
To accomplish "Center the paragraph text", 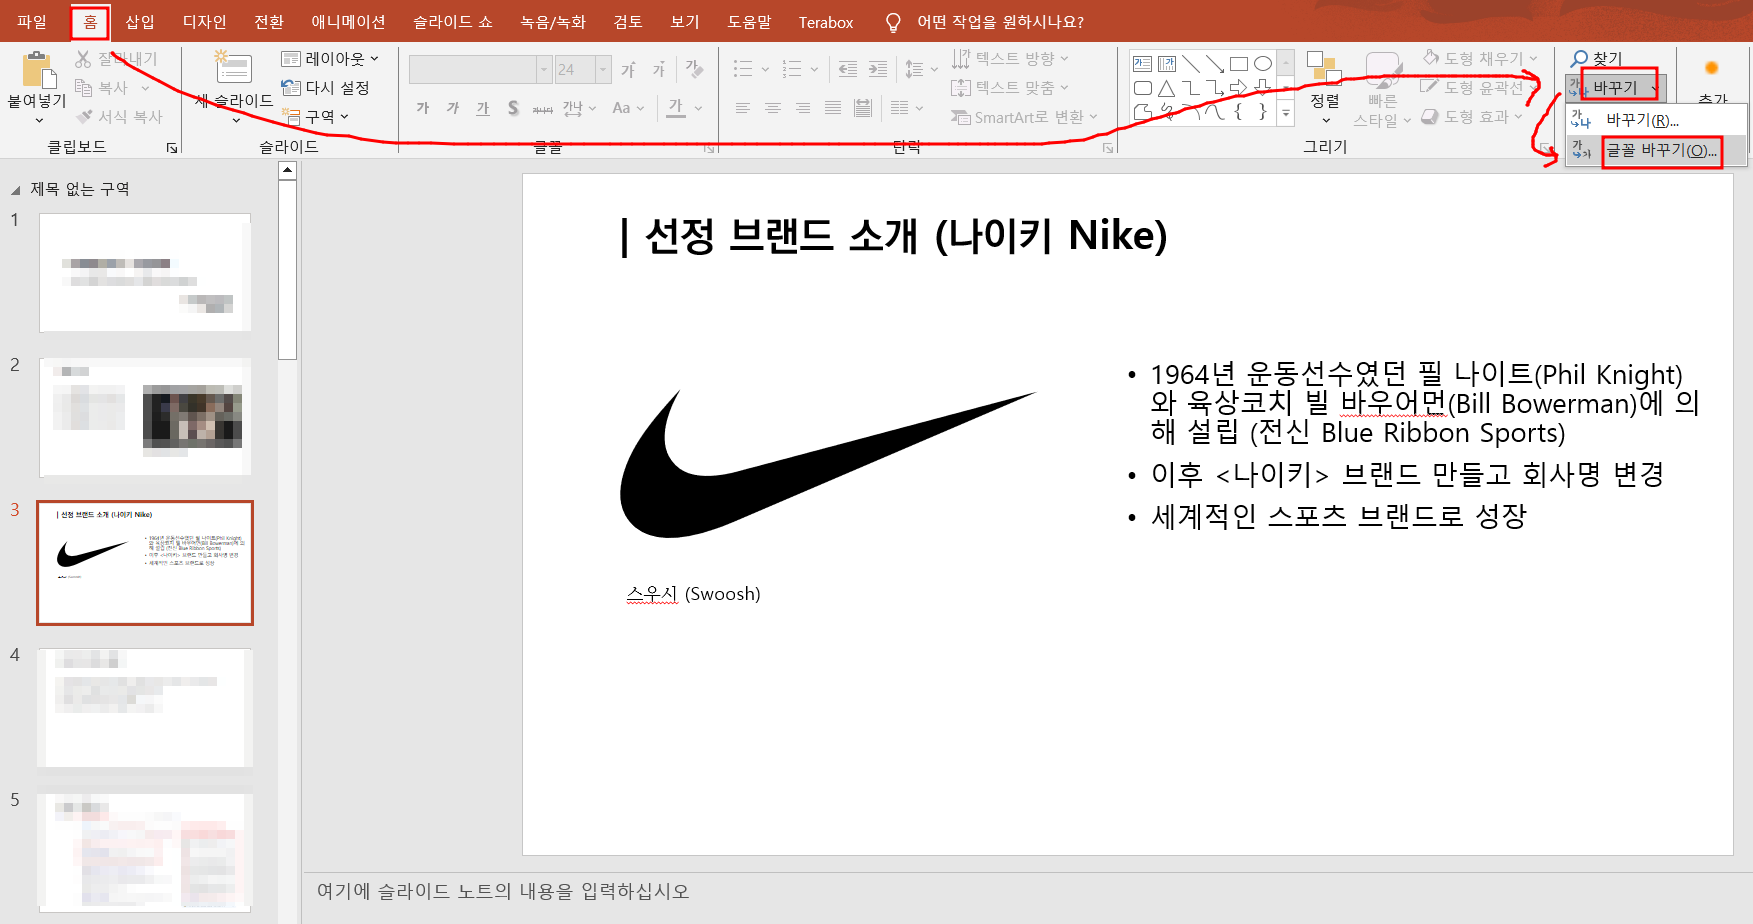I will coord(773,108).
